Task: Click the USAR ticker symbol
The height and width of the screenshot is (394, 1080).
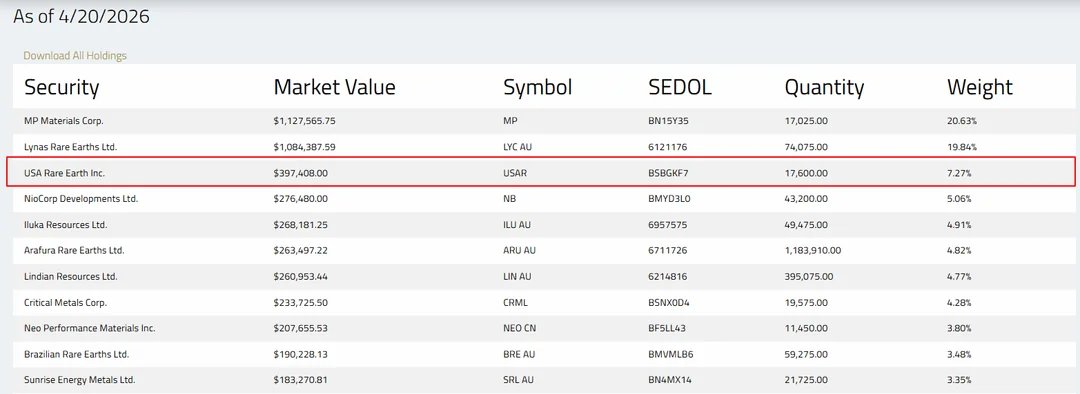Action: [x=515, y=173]
